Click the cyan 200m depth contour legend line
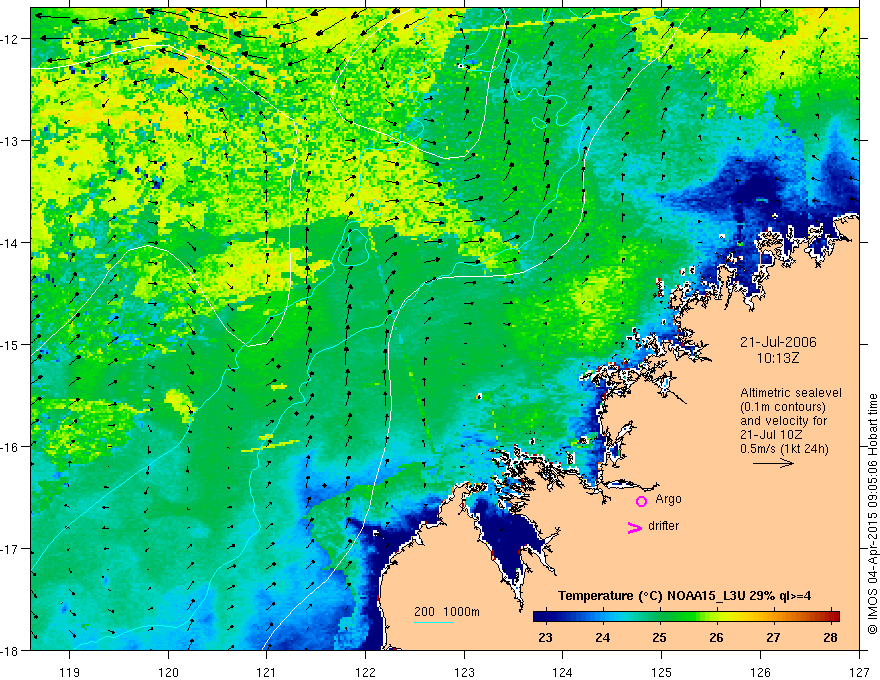Image resolution: width=880 pixels, height=680 pixels. [434, 622]
